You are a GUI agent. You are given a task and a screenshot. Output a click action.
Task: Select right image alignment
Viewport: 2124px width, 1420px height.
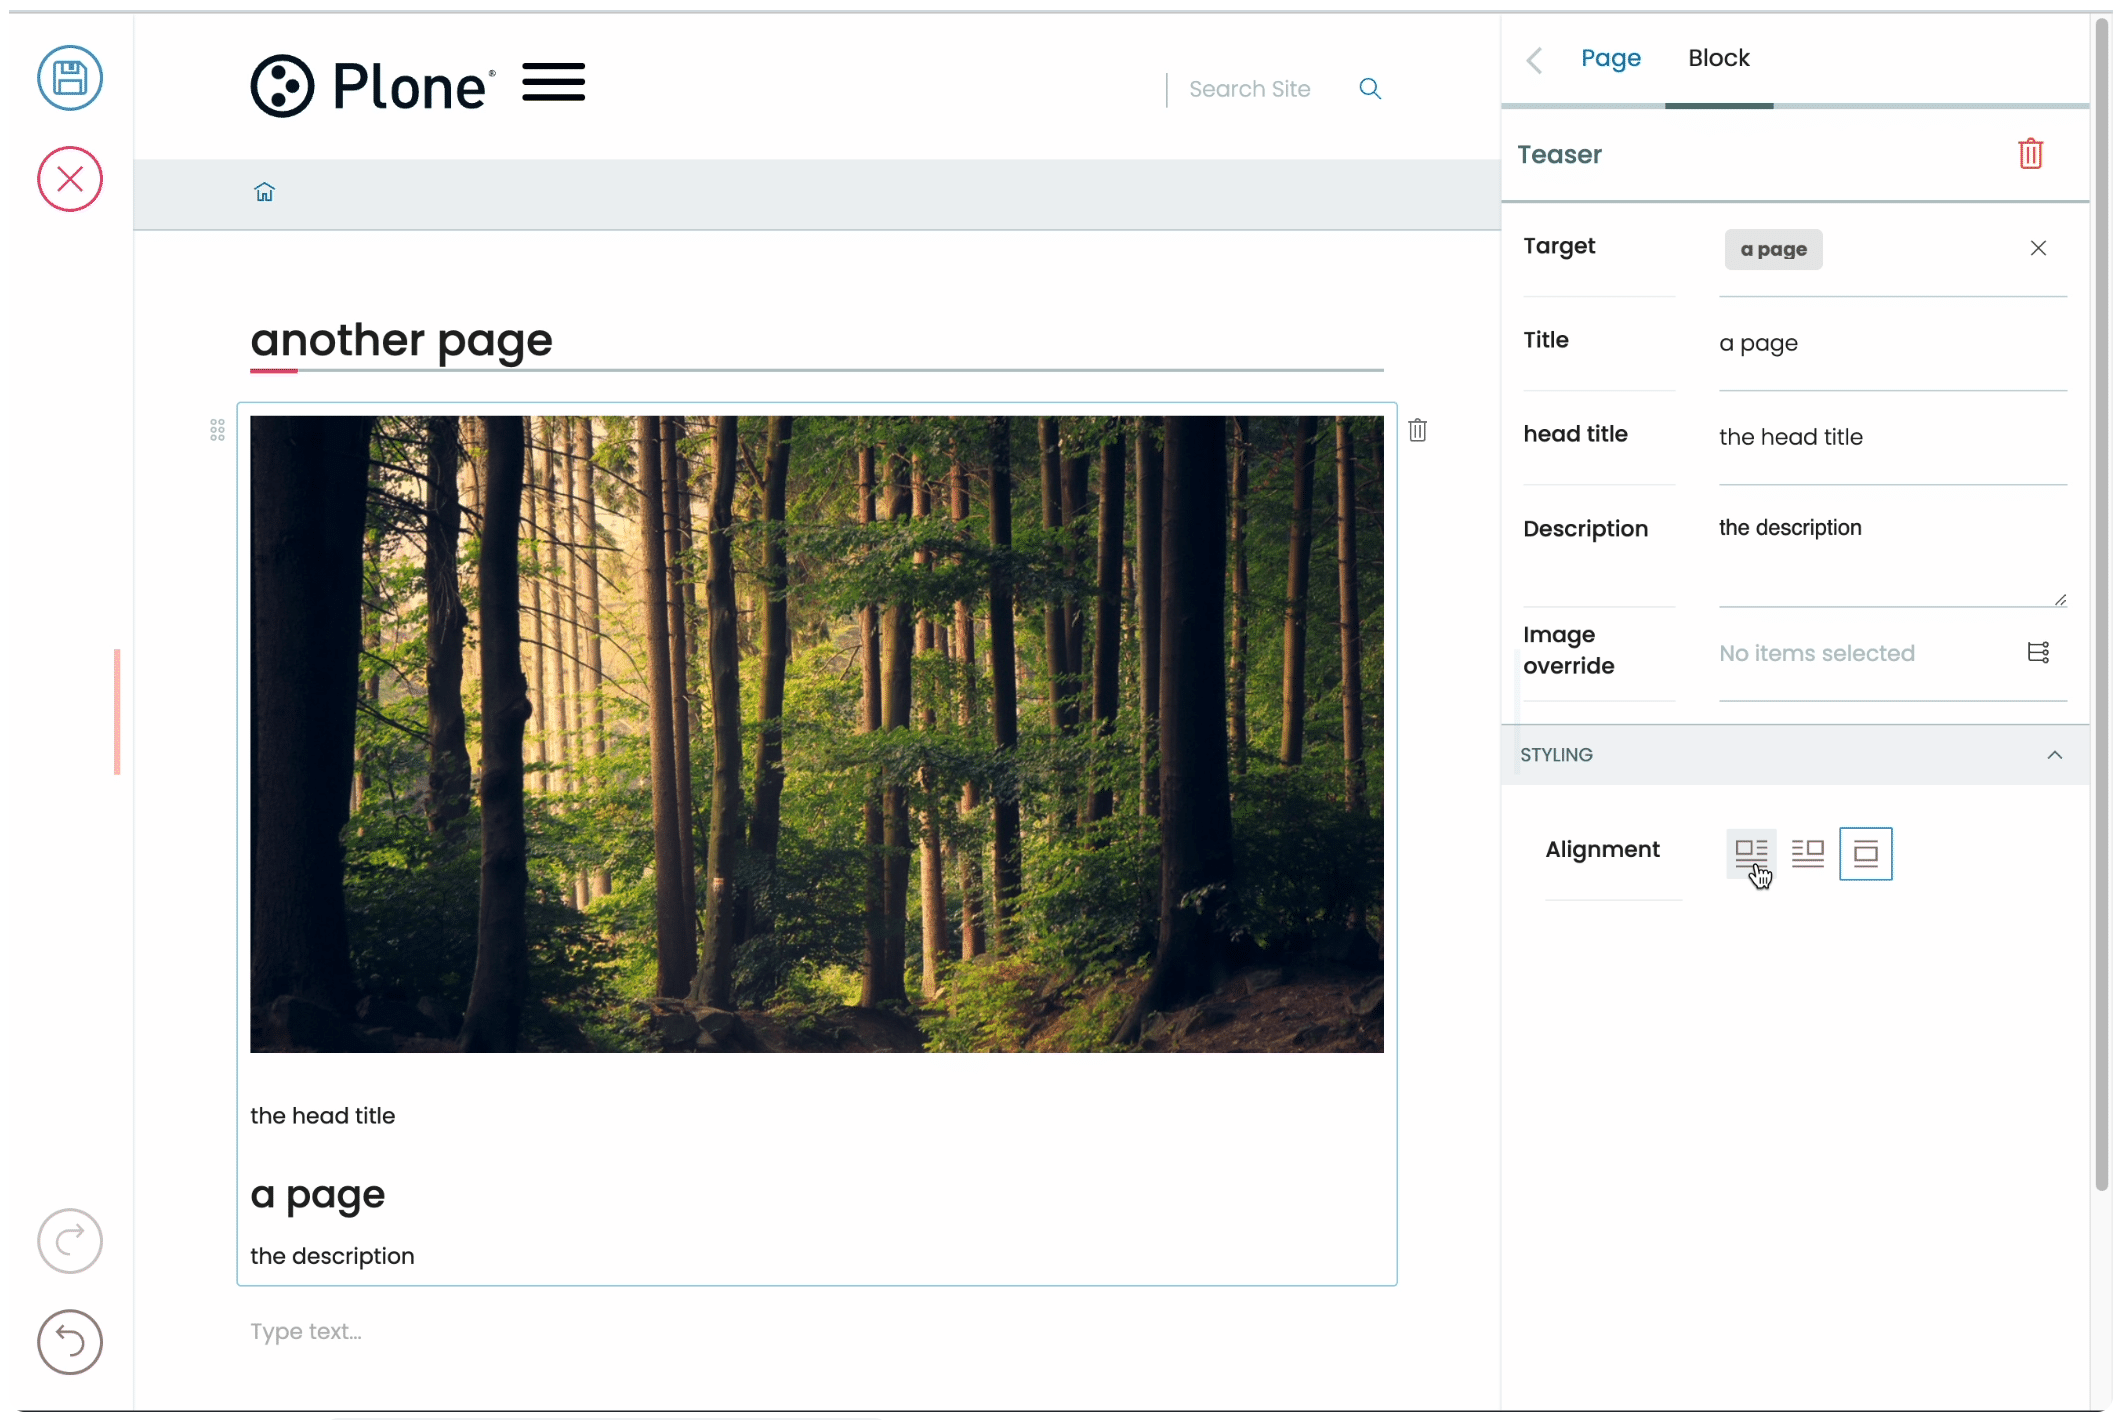1808,853
